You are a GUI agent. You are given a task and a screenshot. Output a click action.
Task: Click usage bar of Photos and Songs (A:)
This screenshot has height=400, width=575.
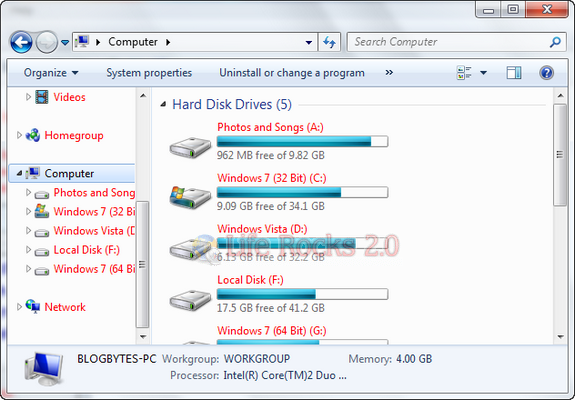click(302, 141)
